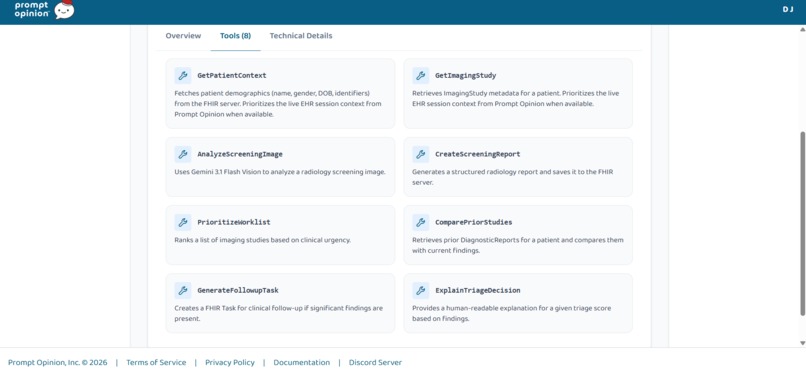The height and width of the screenshot is (373, 806).
Task: Click the GenerateFollowupTask tool name
Action: point(238,290)
